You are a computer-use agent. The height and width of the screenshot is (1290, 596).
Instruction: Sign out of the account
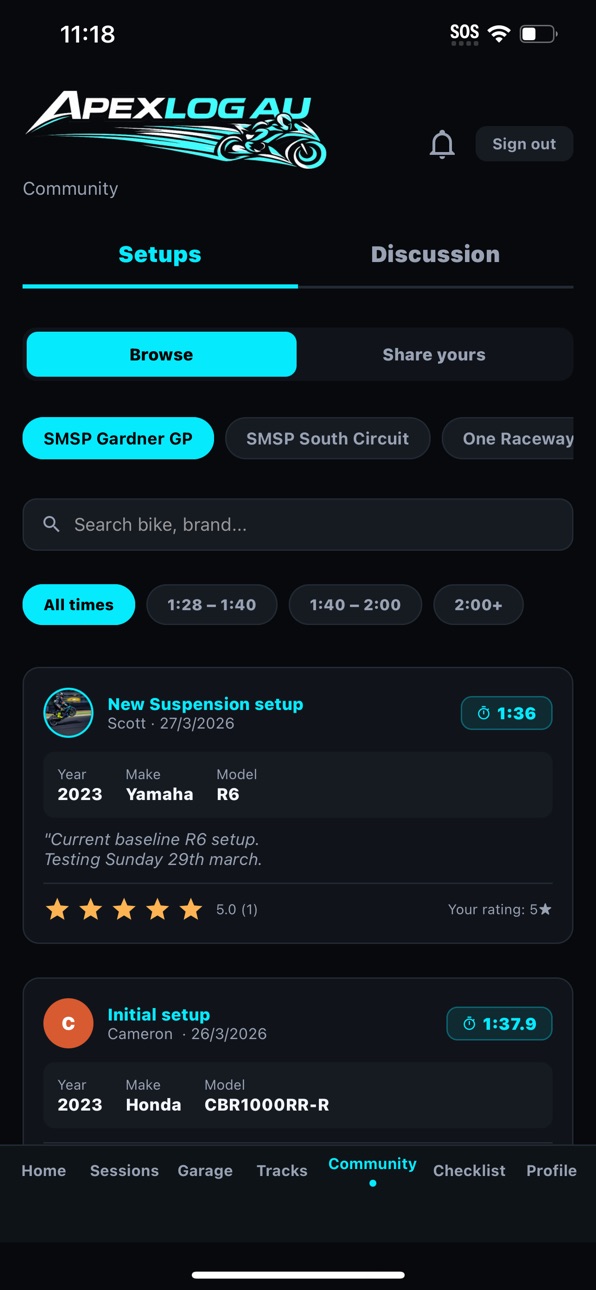click(x=524, y=144)
